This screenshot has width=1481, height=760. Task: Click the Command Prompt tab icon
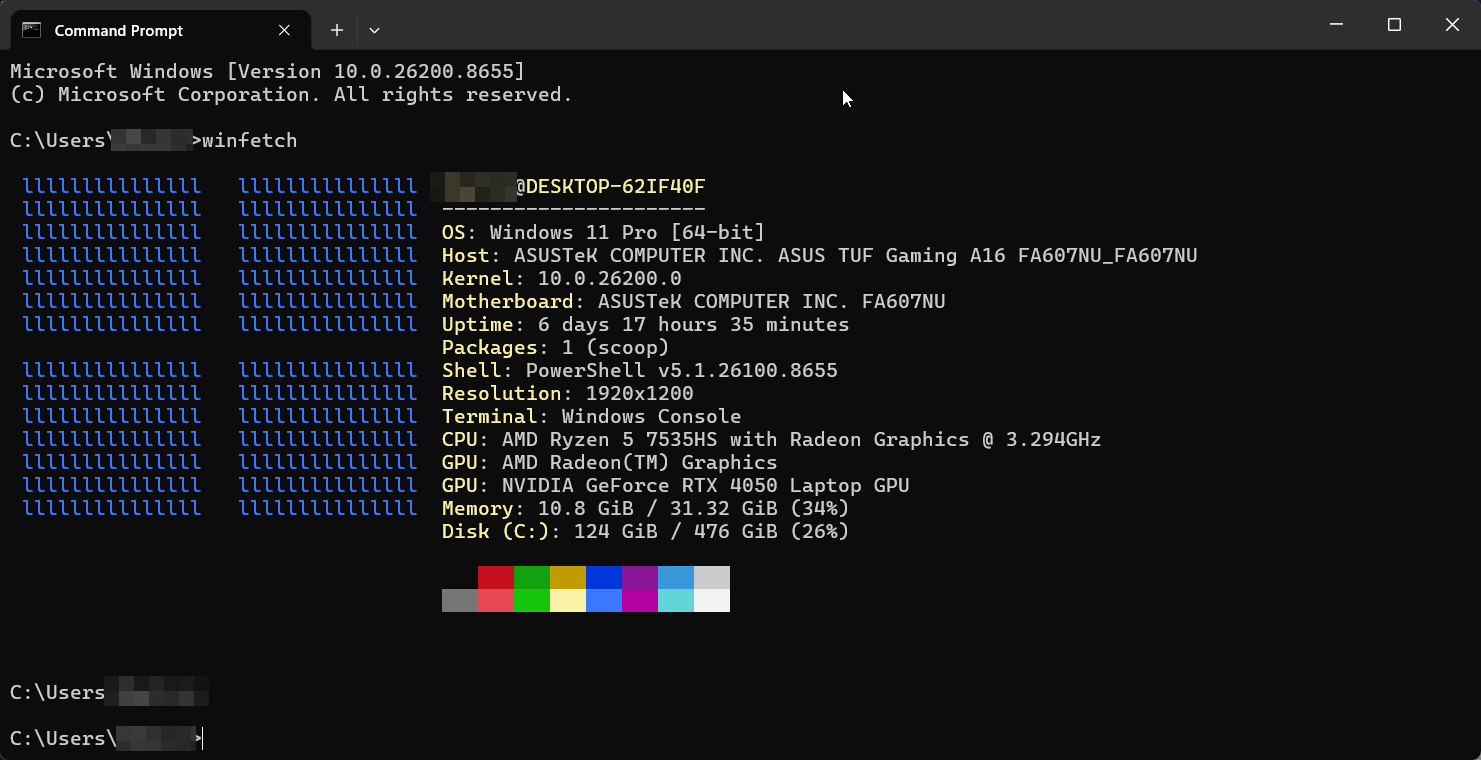click(32, 30)
